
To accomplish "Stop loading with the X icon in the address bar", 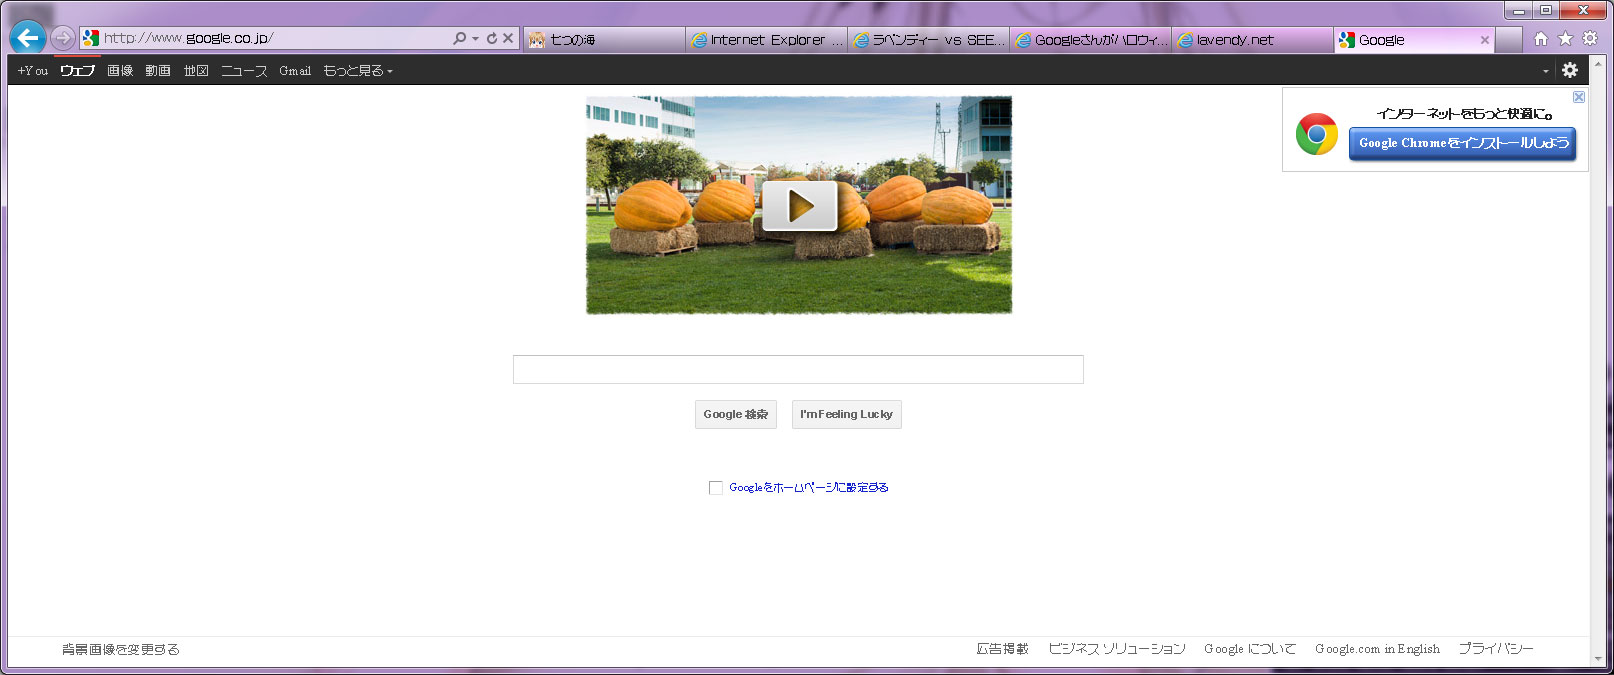I will 507,38.
